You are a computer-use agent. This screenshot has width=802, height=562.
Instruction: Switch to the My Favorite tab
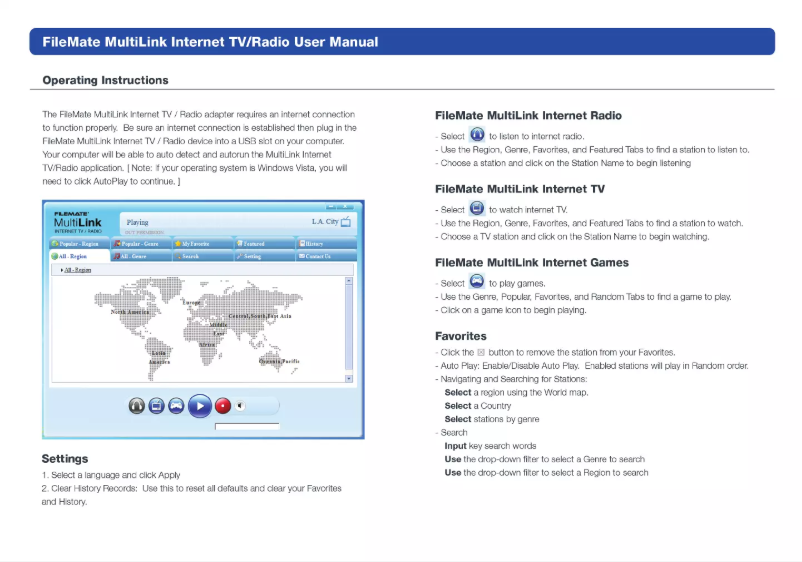pyautogui.click(x=203, y=244)
